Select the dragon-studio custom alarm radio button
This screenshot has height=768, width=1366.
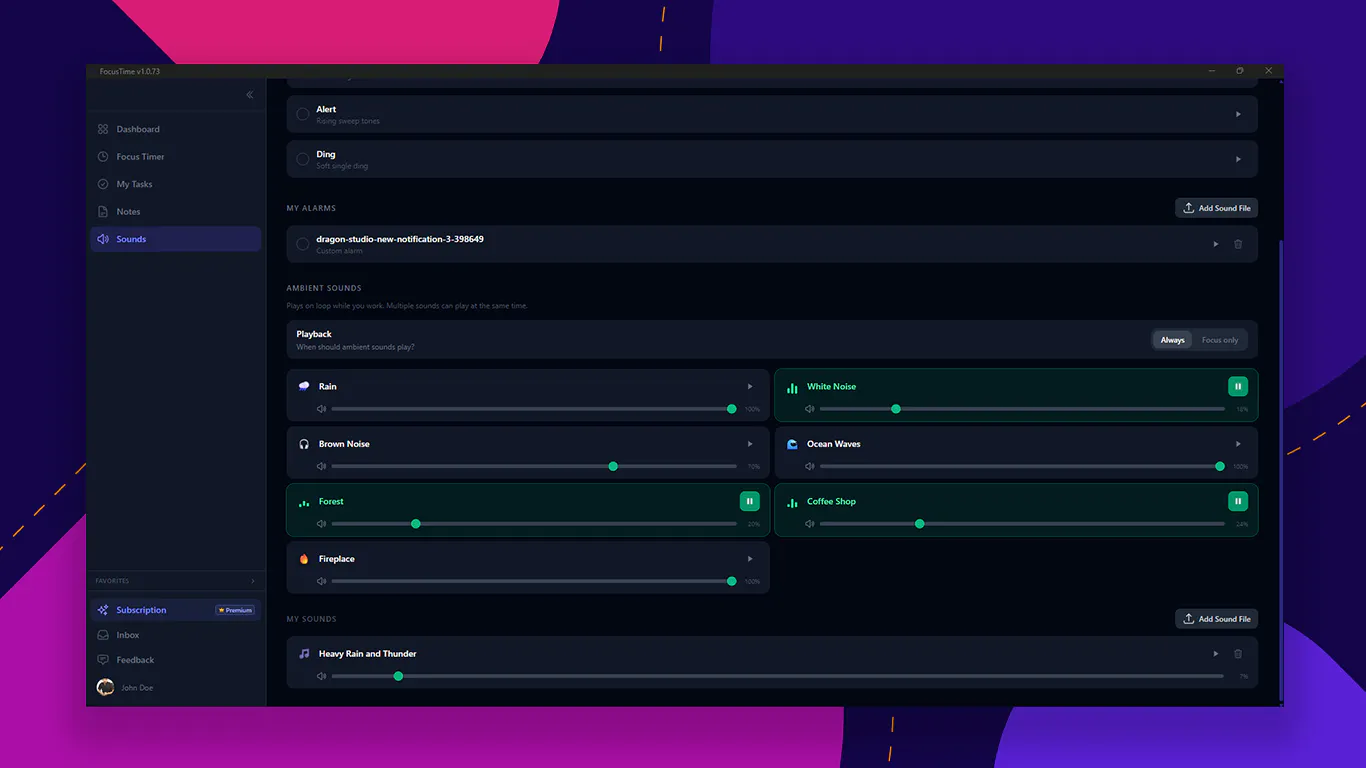click(303, 244)
